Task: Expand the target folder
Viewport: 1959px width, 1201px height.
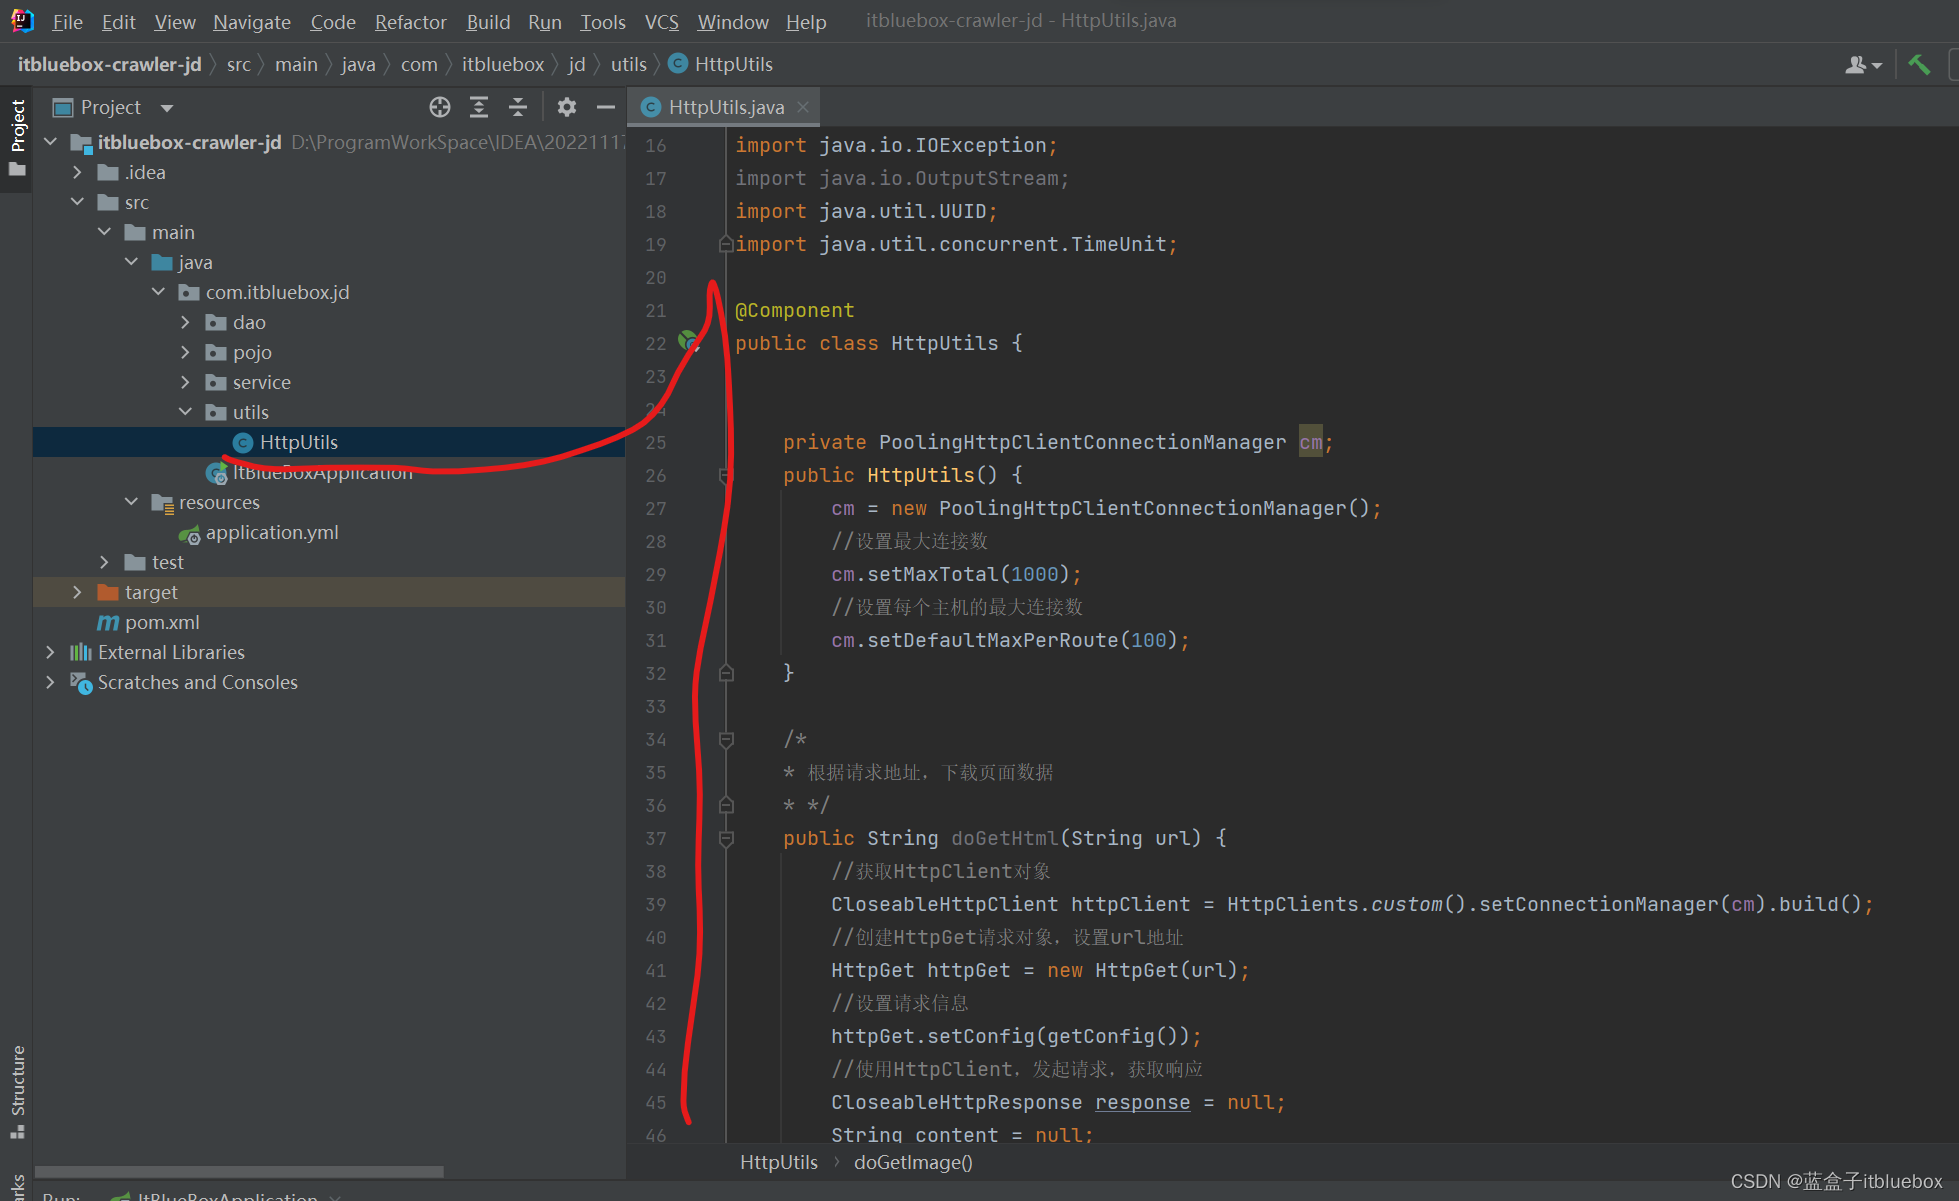Action: coord(77,592)
